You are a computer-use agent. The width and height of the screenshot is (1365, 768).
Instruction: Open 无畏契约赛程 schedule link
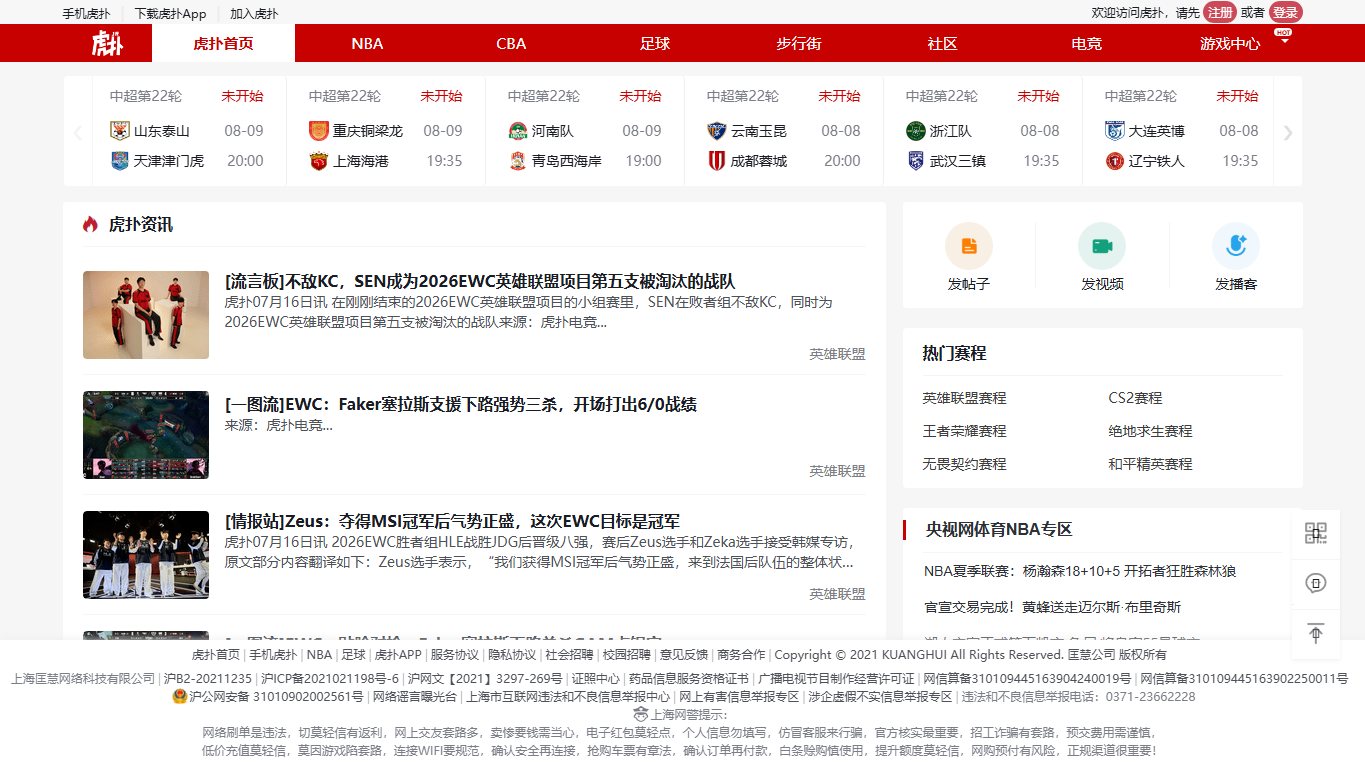point(964,464)
